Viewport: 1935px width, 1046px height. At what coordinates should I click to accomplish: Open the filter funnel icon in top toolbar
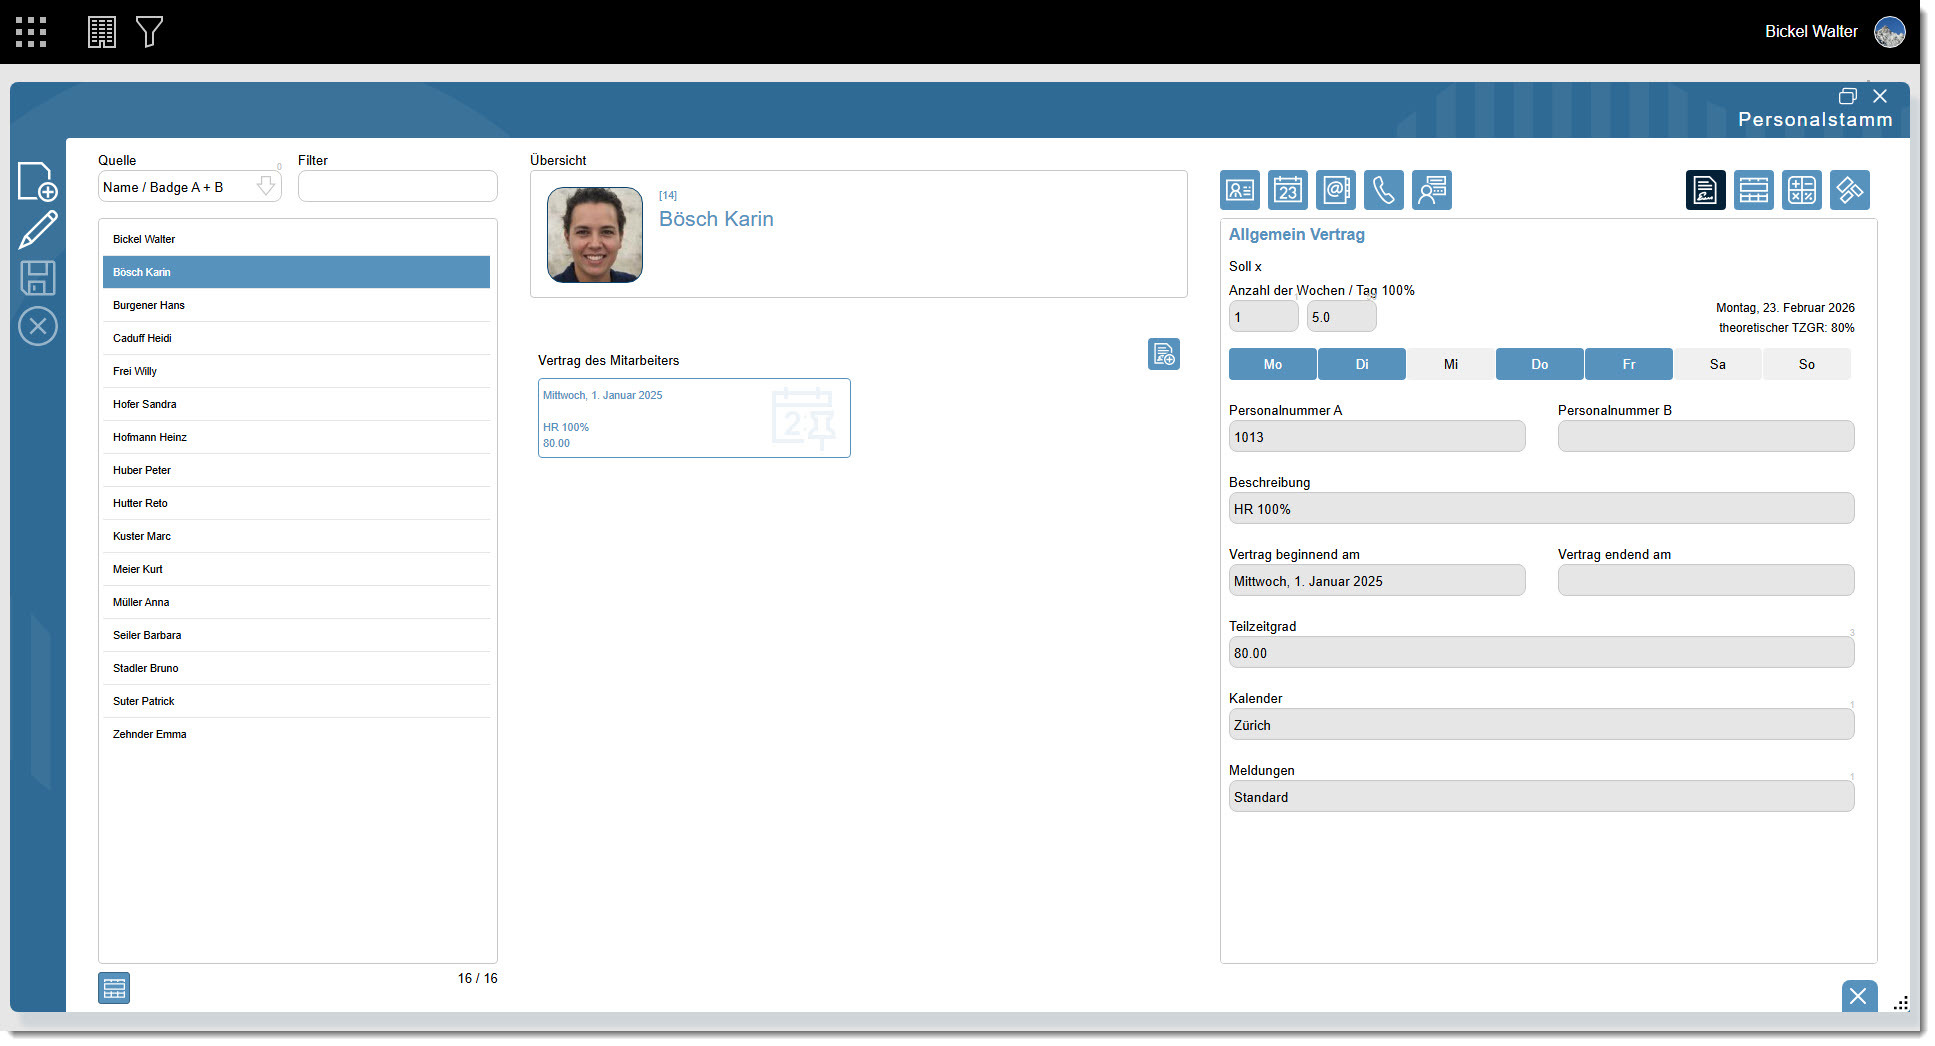[x=150, y=31]
